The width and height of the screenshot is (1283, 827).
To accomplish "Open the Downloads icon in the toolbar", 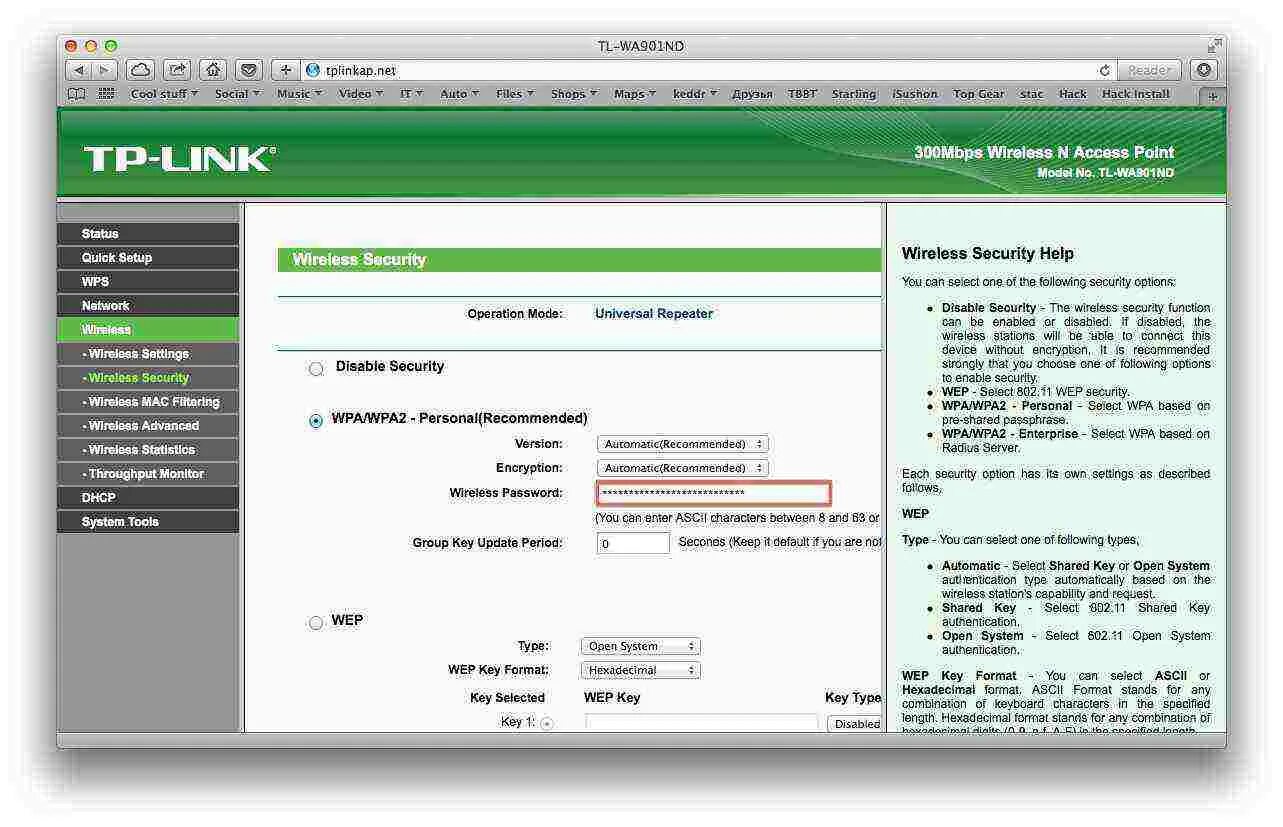I will tap(1204, 70).
